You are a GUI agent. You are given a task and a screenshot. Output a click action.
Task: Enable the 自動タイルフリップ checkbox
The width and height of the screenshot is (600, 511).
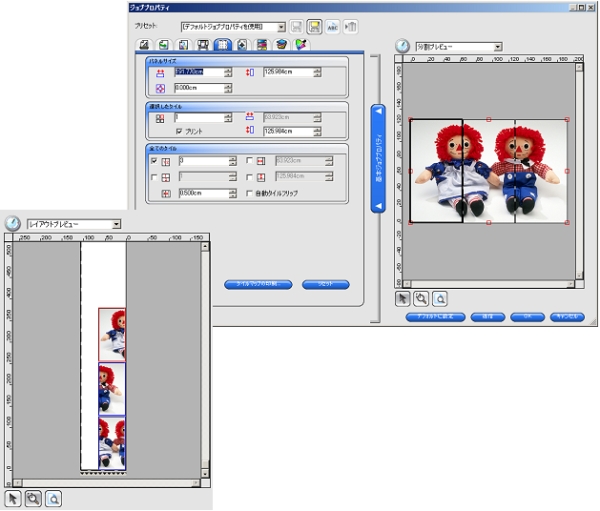point(249,193)
